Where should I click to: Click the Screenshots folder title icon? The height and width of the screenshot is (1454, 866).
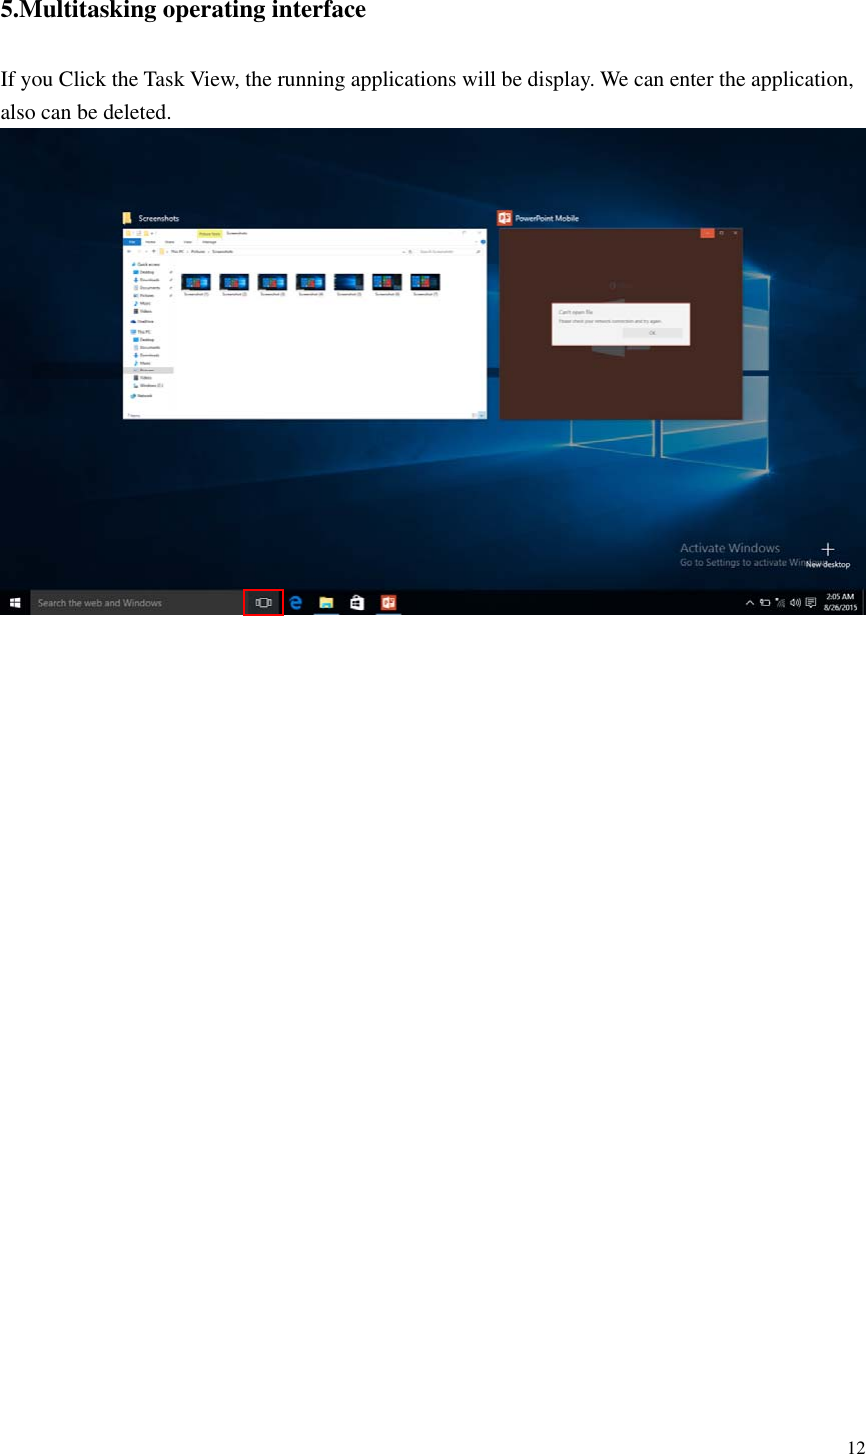pos(128,218)
